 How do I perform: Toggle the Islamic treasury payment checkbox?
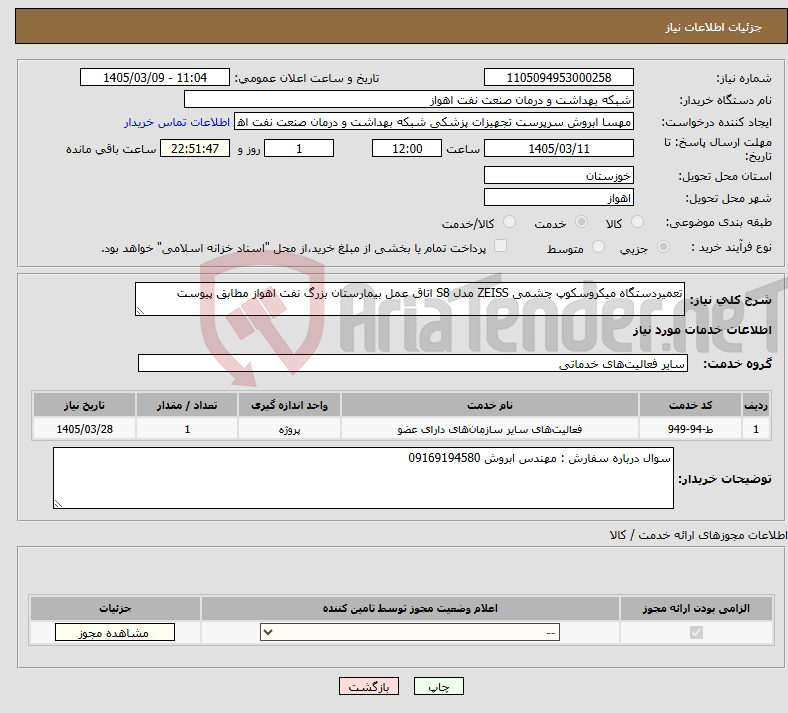[x=501, y=246]
